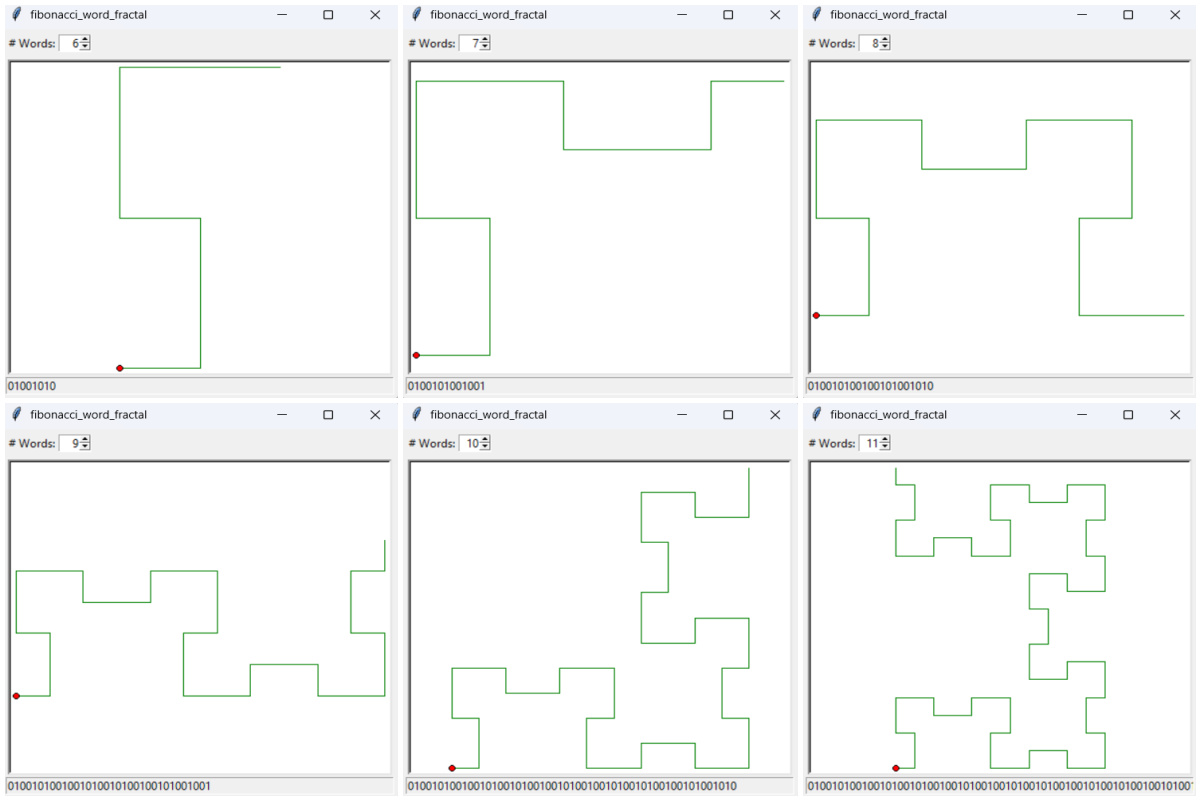Image resolution: width=1200 pixels, height=800 pixels.
Task: Close the window with # Words set to 8
Action: click(1175, 15)
